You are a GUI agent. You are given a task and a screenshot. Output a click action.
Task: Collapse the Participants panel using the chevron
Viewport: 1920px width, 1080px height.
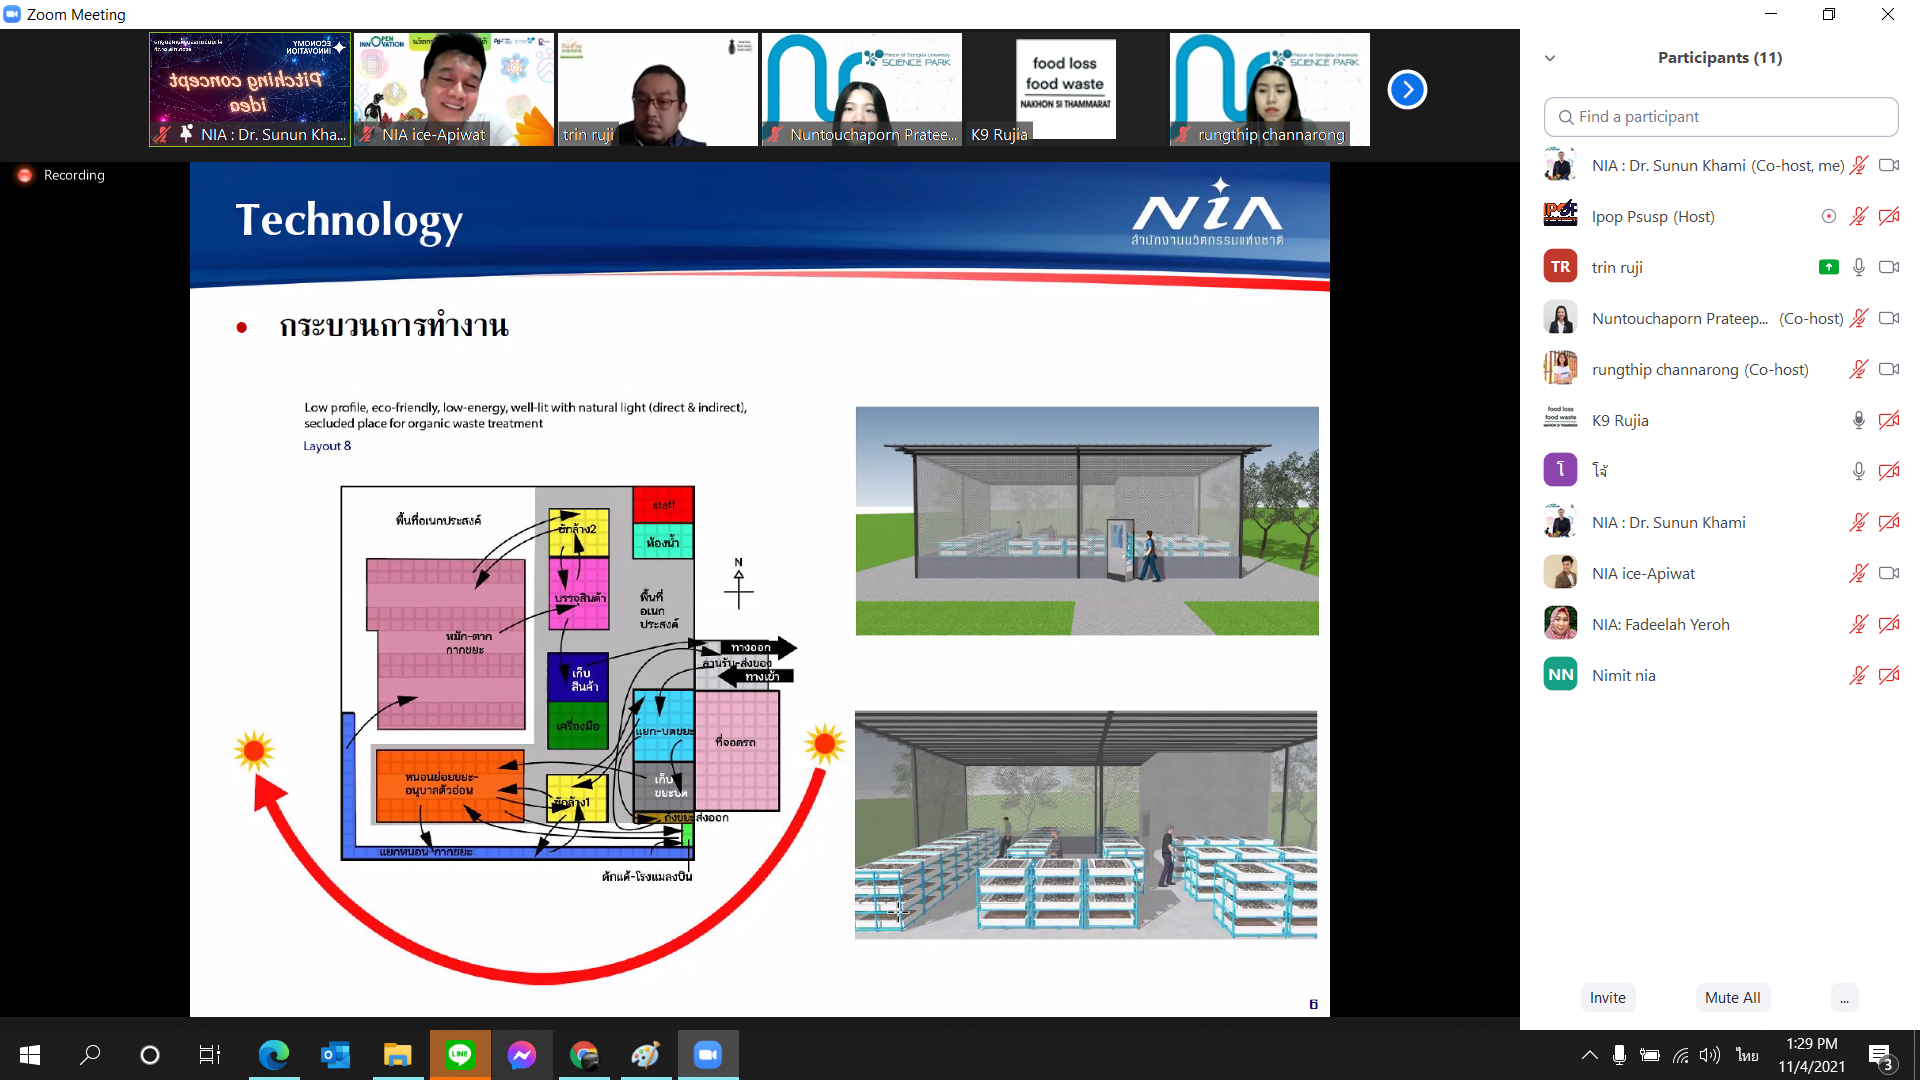[1550, 58]
